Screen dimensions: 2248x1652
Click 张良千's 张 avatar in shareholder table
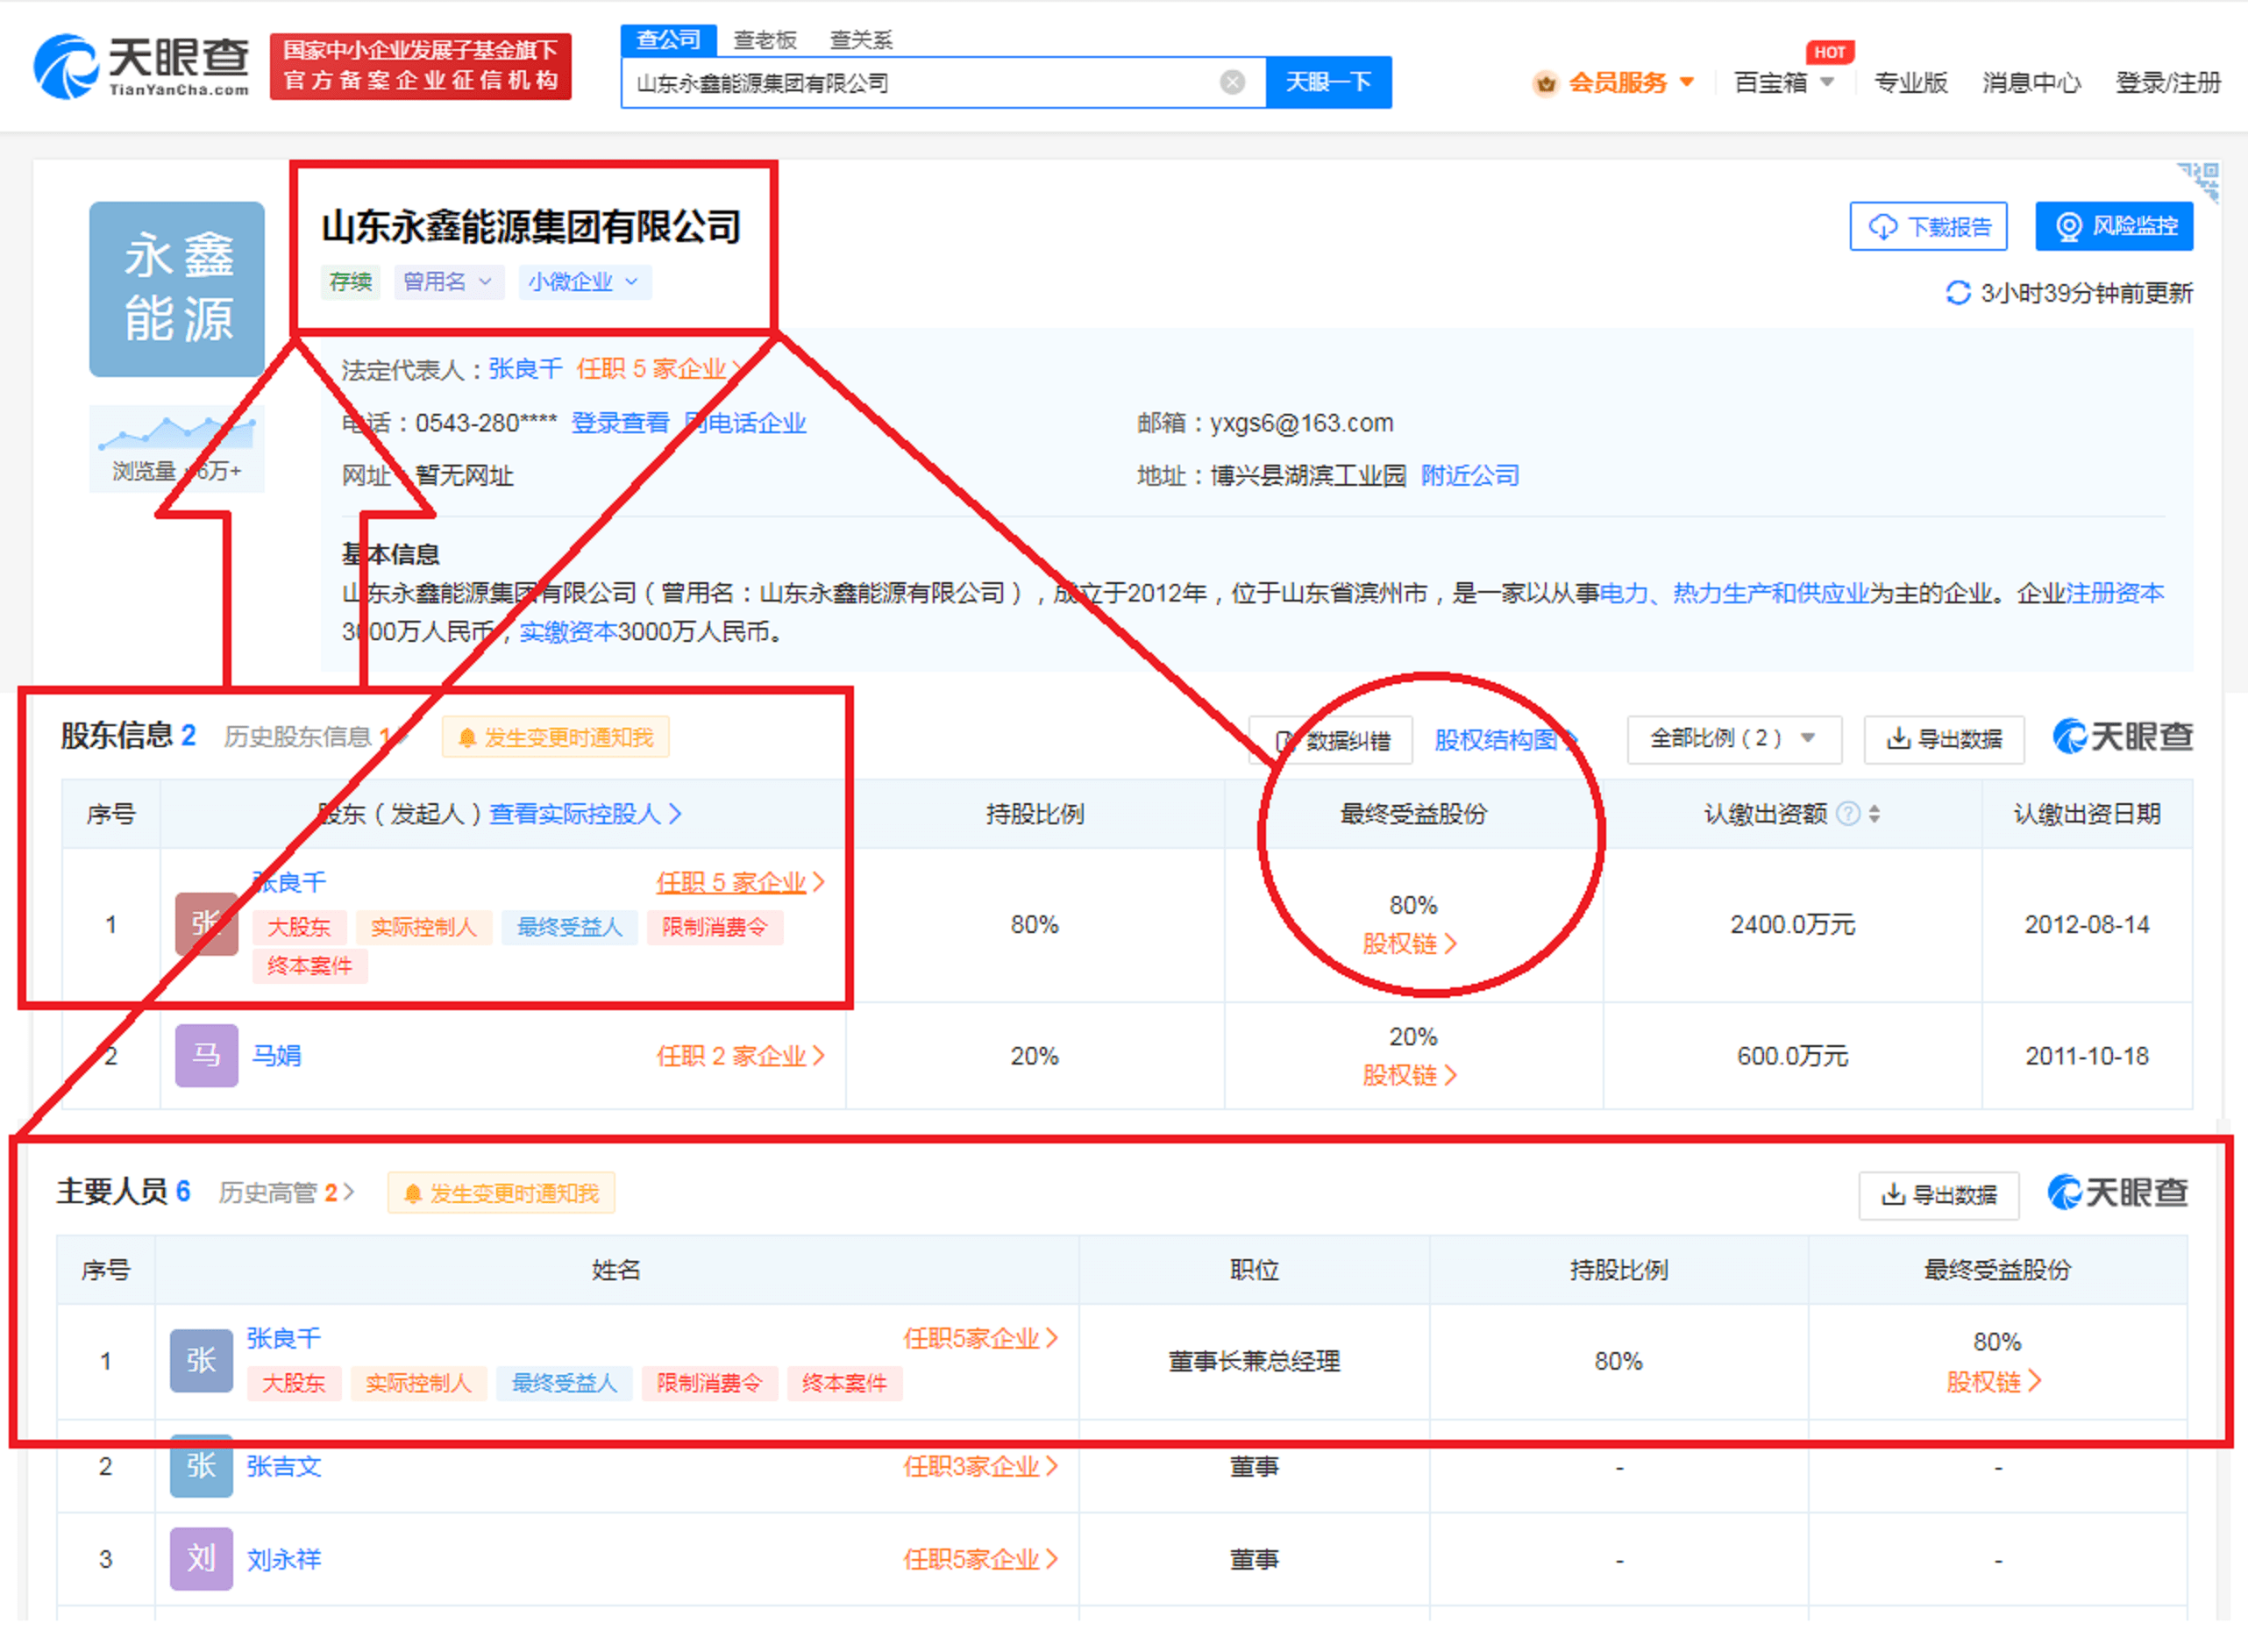tap(206, 923)
